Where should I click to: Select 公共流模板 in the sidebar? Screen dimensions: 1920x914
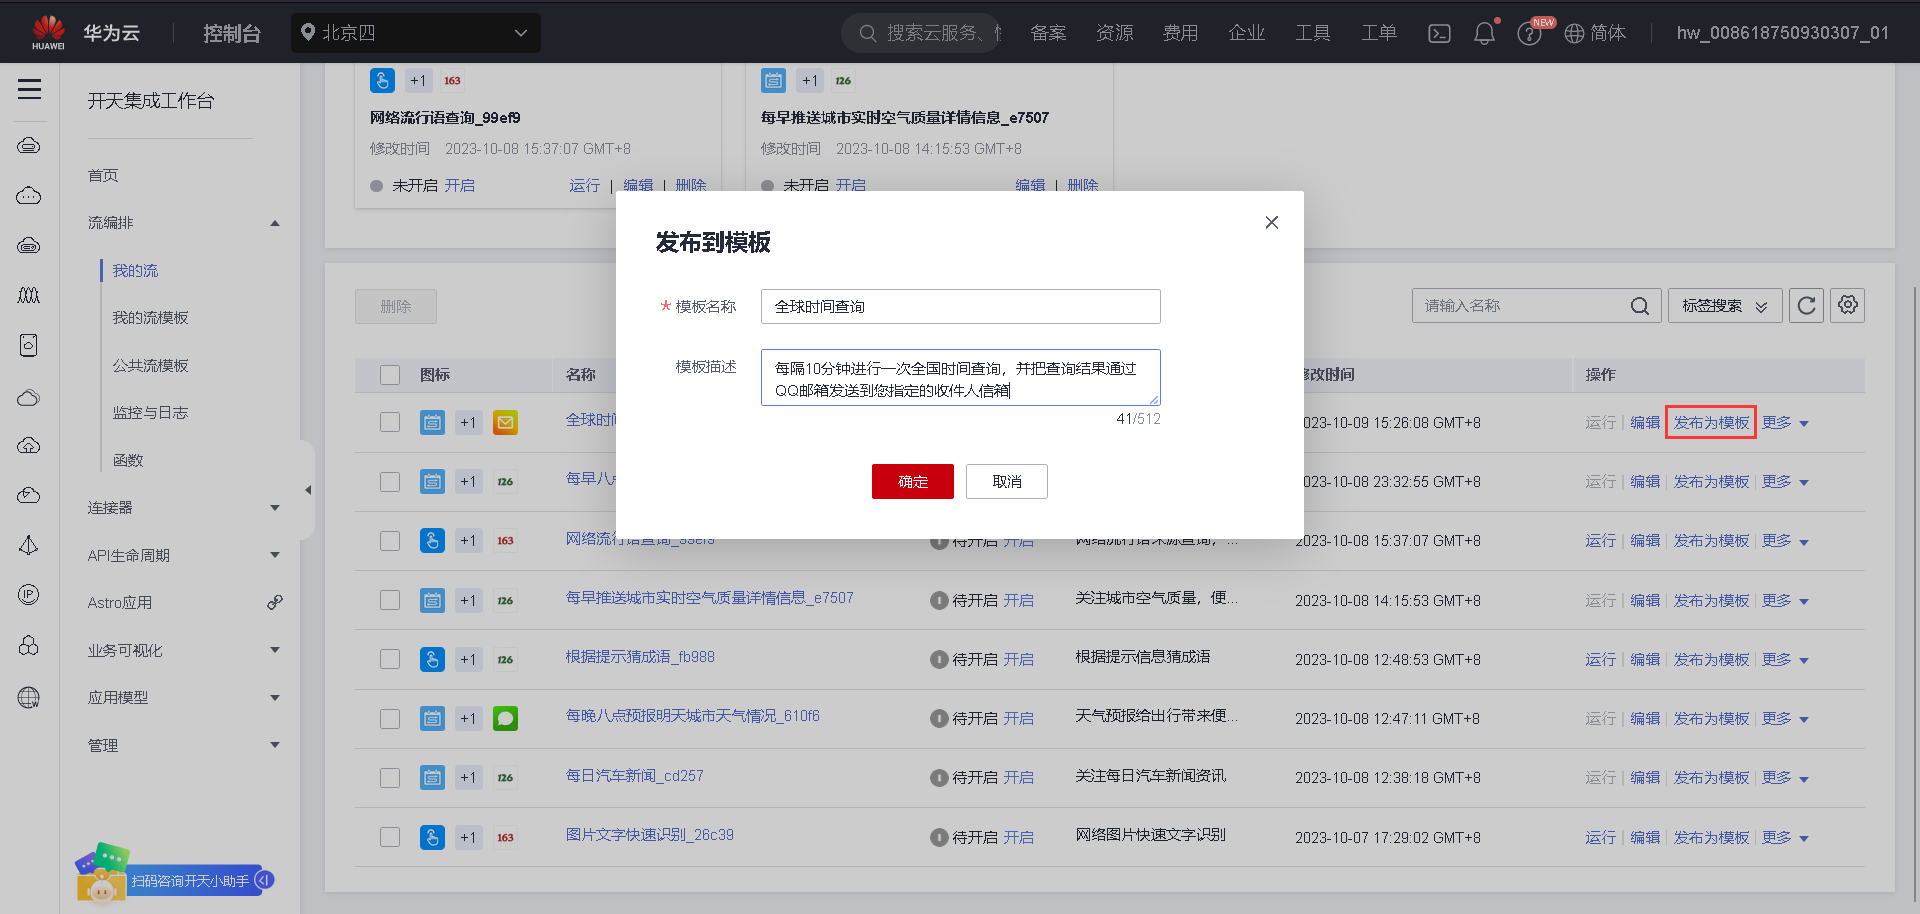point(151,365)
